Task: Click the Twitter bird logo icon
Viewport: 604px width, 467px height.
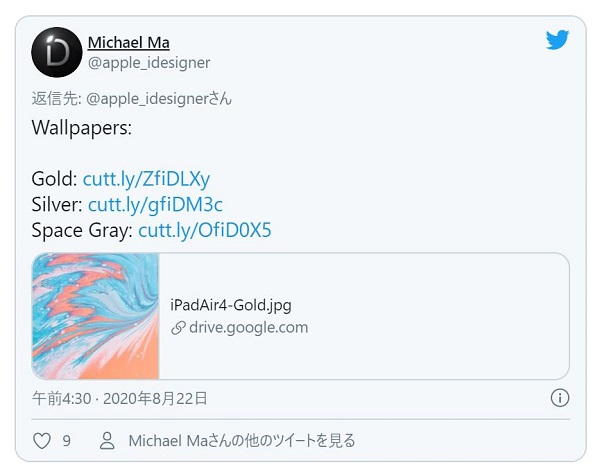Action: pyautogui.click(x=557, y=40)
